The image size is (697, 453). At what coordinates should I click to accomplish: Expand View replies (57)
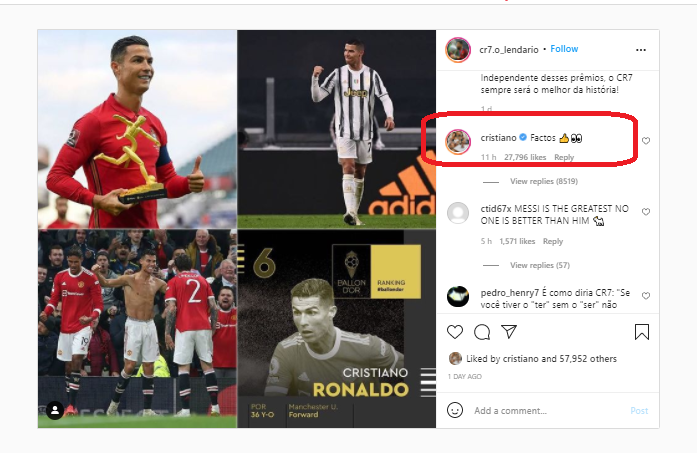click(540, 265)
